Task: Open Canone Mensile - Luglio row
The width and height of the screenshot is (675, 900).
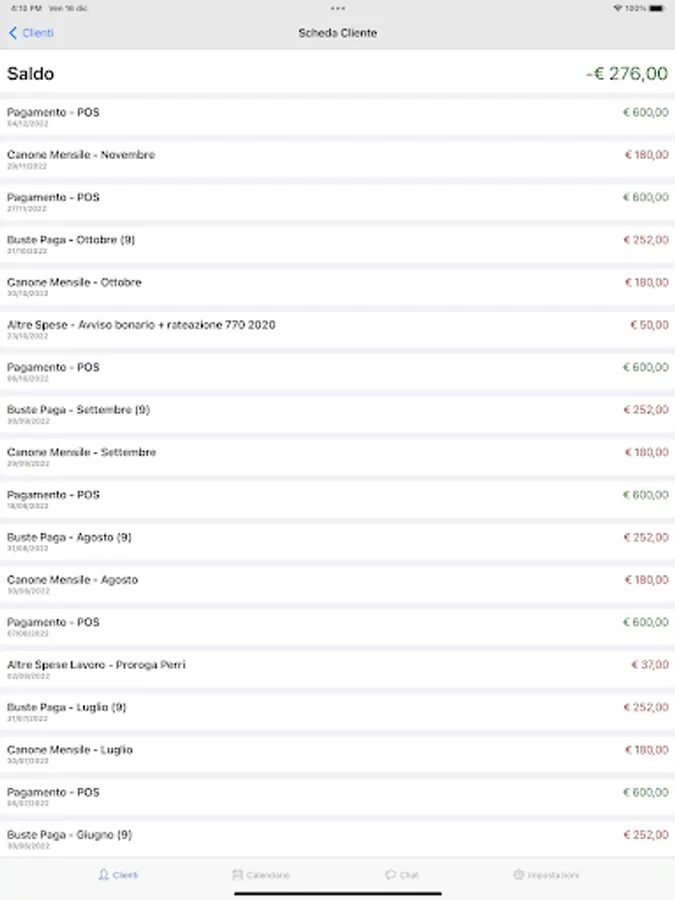Action: coord(70,750)
